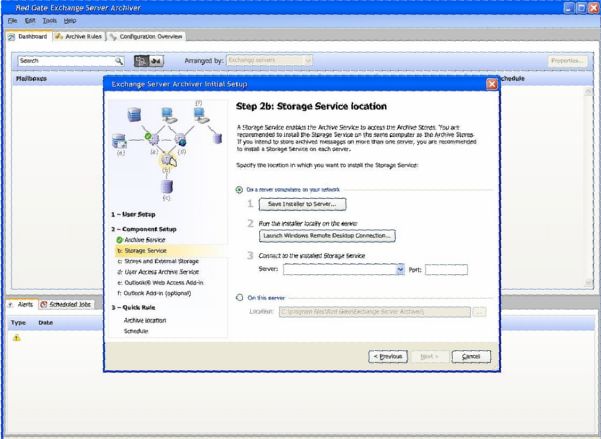Select 'd: User Access Archive Service' step

point(158,272)
